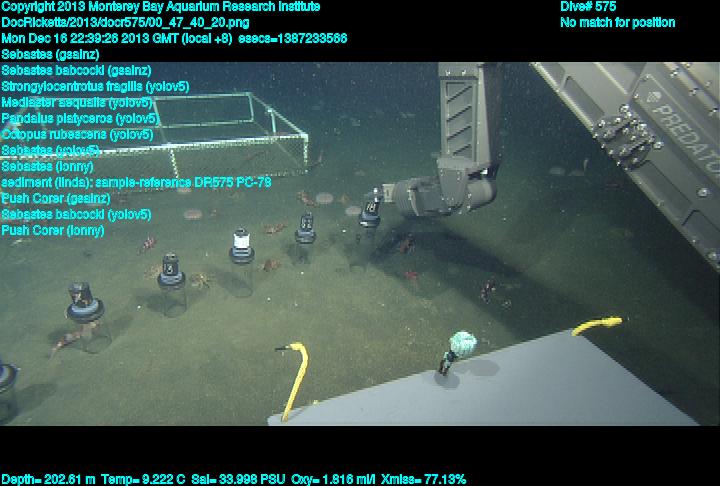Click the MBARI copyright 2013 line

pyautogui.click(x=161, y=7)
